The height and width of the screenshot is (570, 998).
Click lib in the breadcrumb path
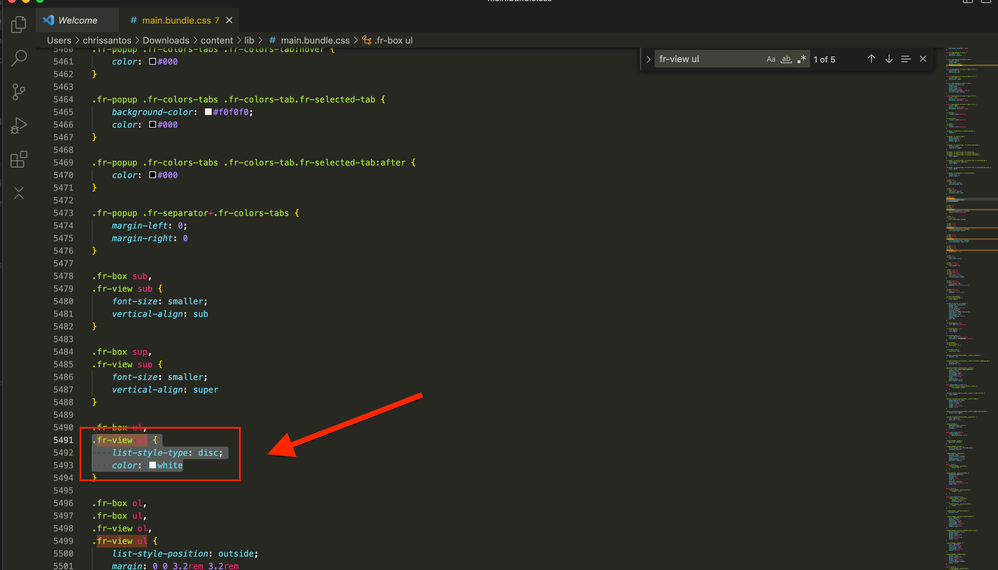click(x=249, y=40)
